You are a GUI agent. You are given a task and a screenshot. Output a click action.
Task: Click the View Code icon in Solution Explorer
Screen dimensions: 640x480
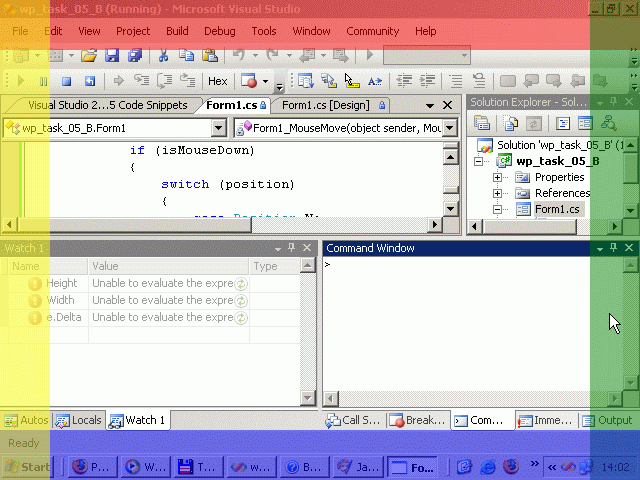(563, 122)
